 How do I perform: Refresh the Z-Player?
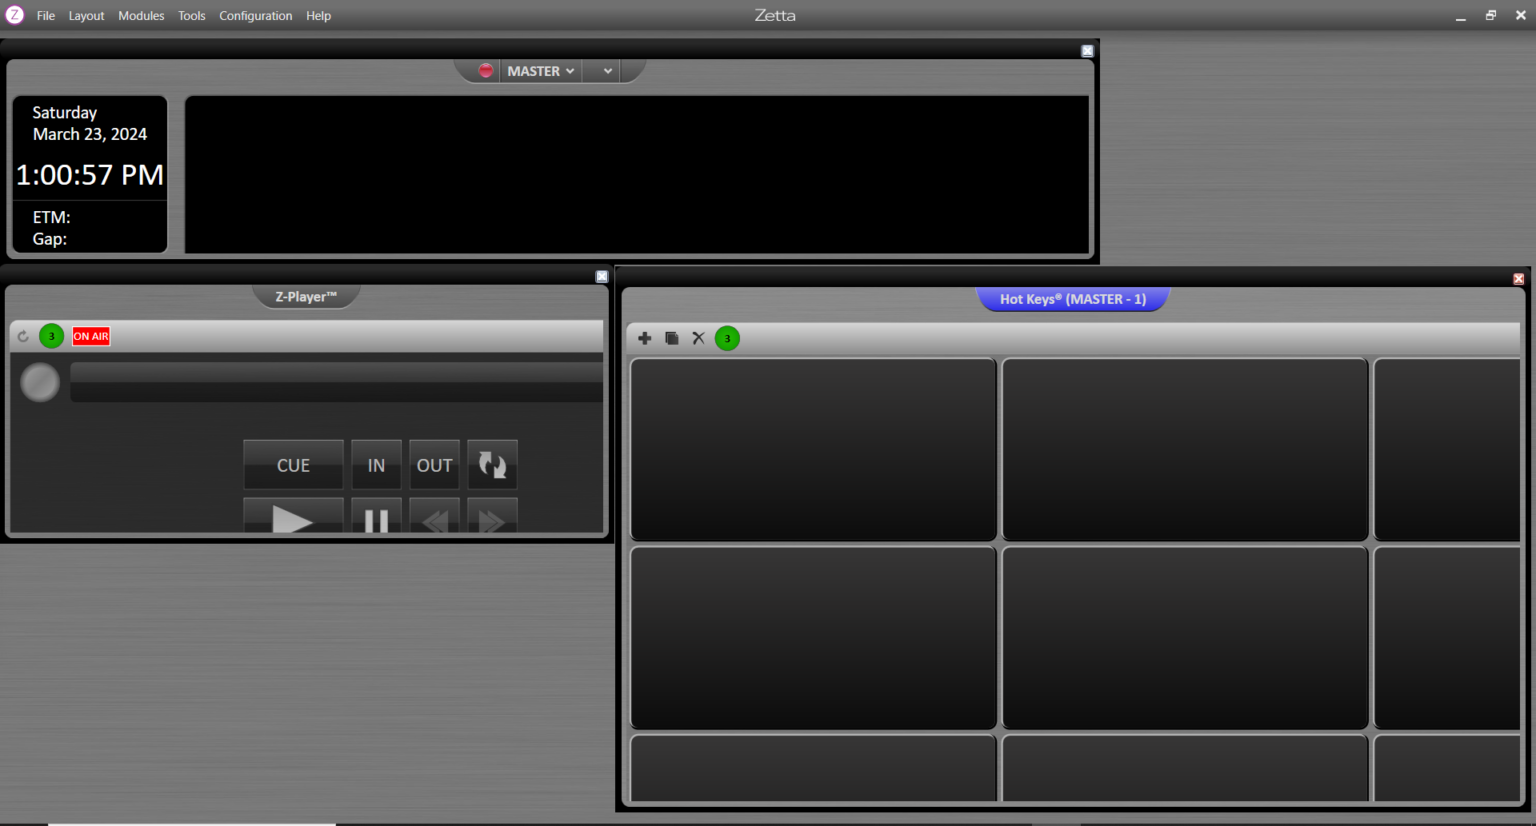click(22, 335)
